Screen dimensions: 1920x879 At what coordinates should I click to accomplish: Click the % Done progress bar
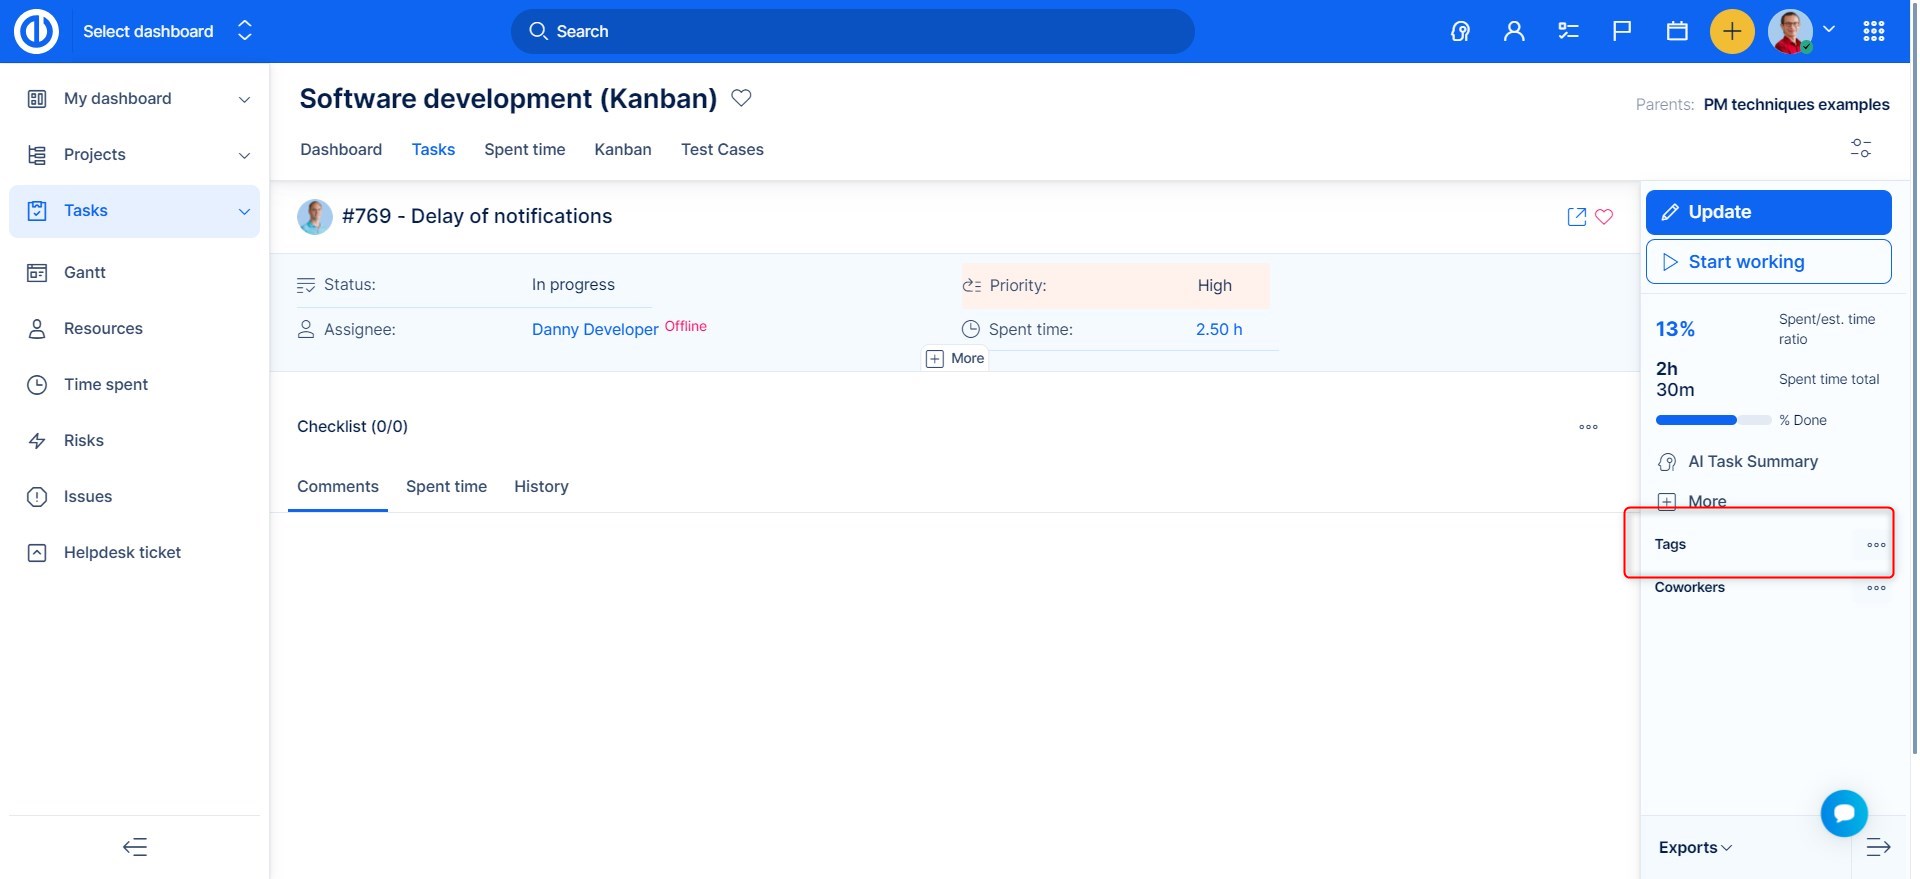point(1712,420)
